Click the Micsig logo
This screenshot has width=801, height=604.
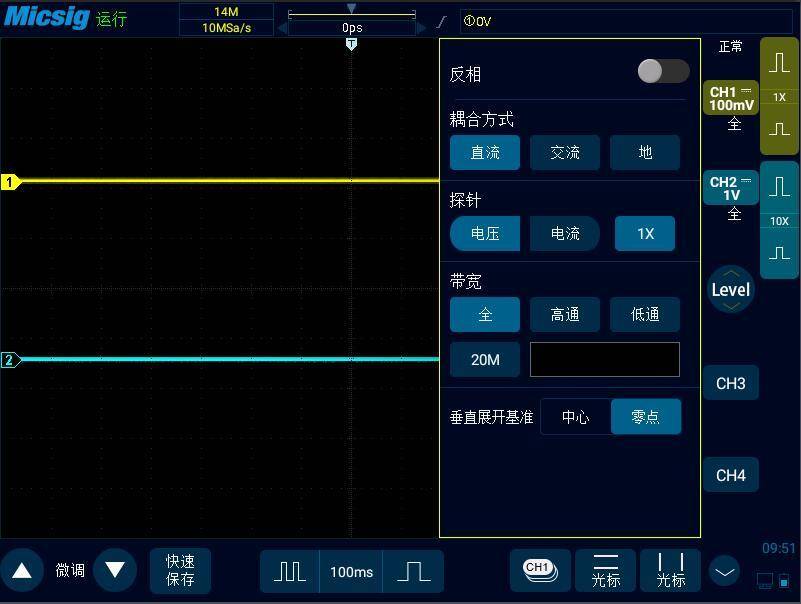46,17
